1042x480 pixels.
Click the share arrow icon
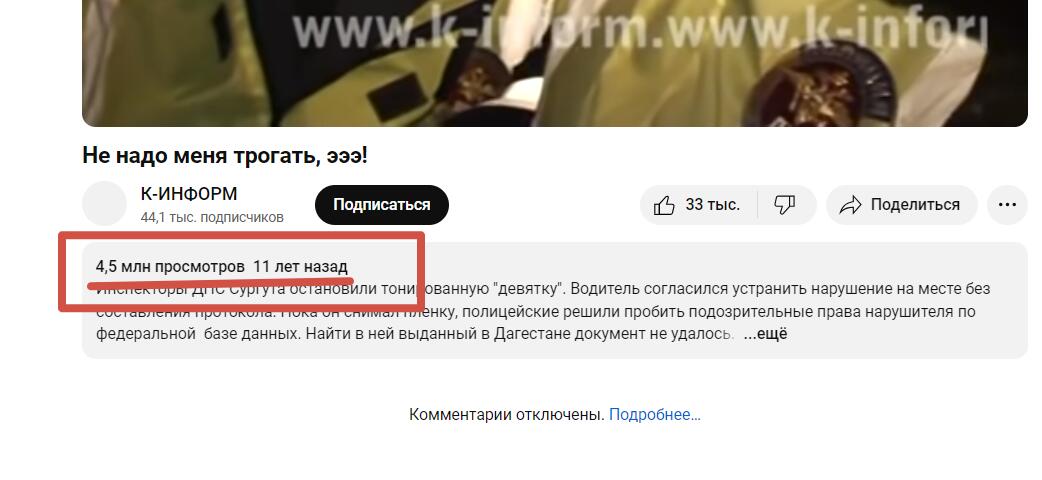point(851,205)
